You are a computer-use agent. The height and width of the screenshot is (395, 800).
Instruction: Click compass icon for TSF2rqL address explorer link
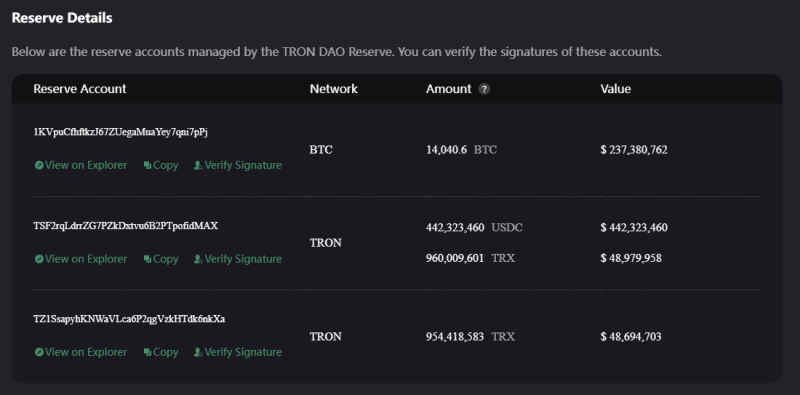click(39, 259)
